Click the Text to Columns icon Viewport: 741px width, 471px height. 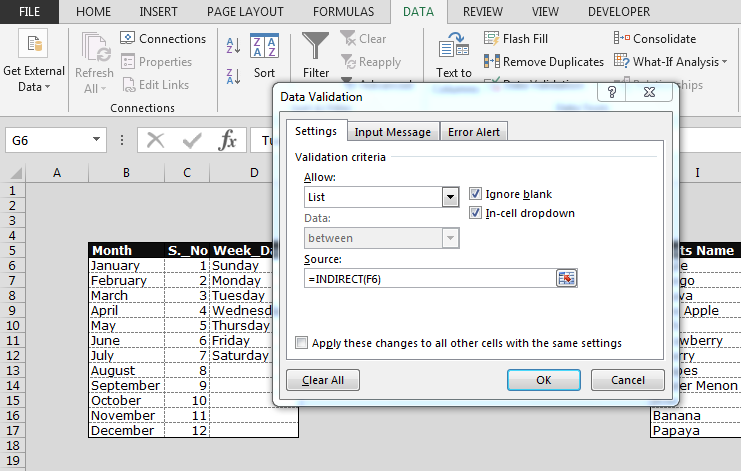[453, 46]
